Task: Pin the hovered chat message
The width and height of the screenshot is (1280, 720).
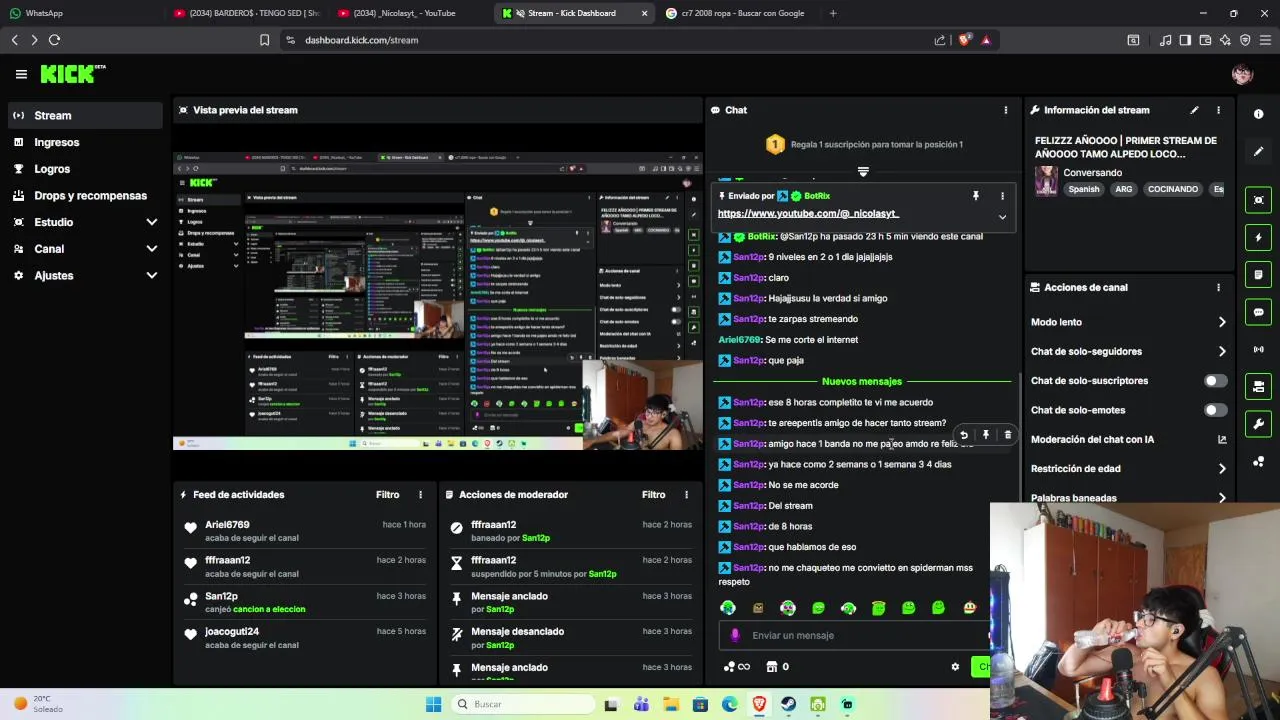Action: pos(986,435)
